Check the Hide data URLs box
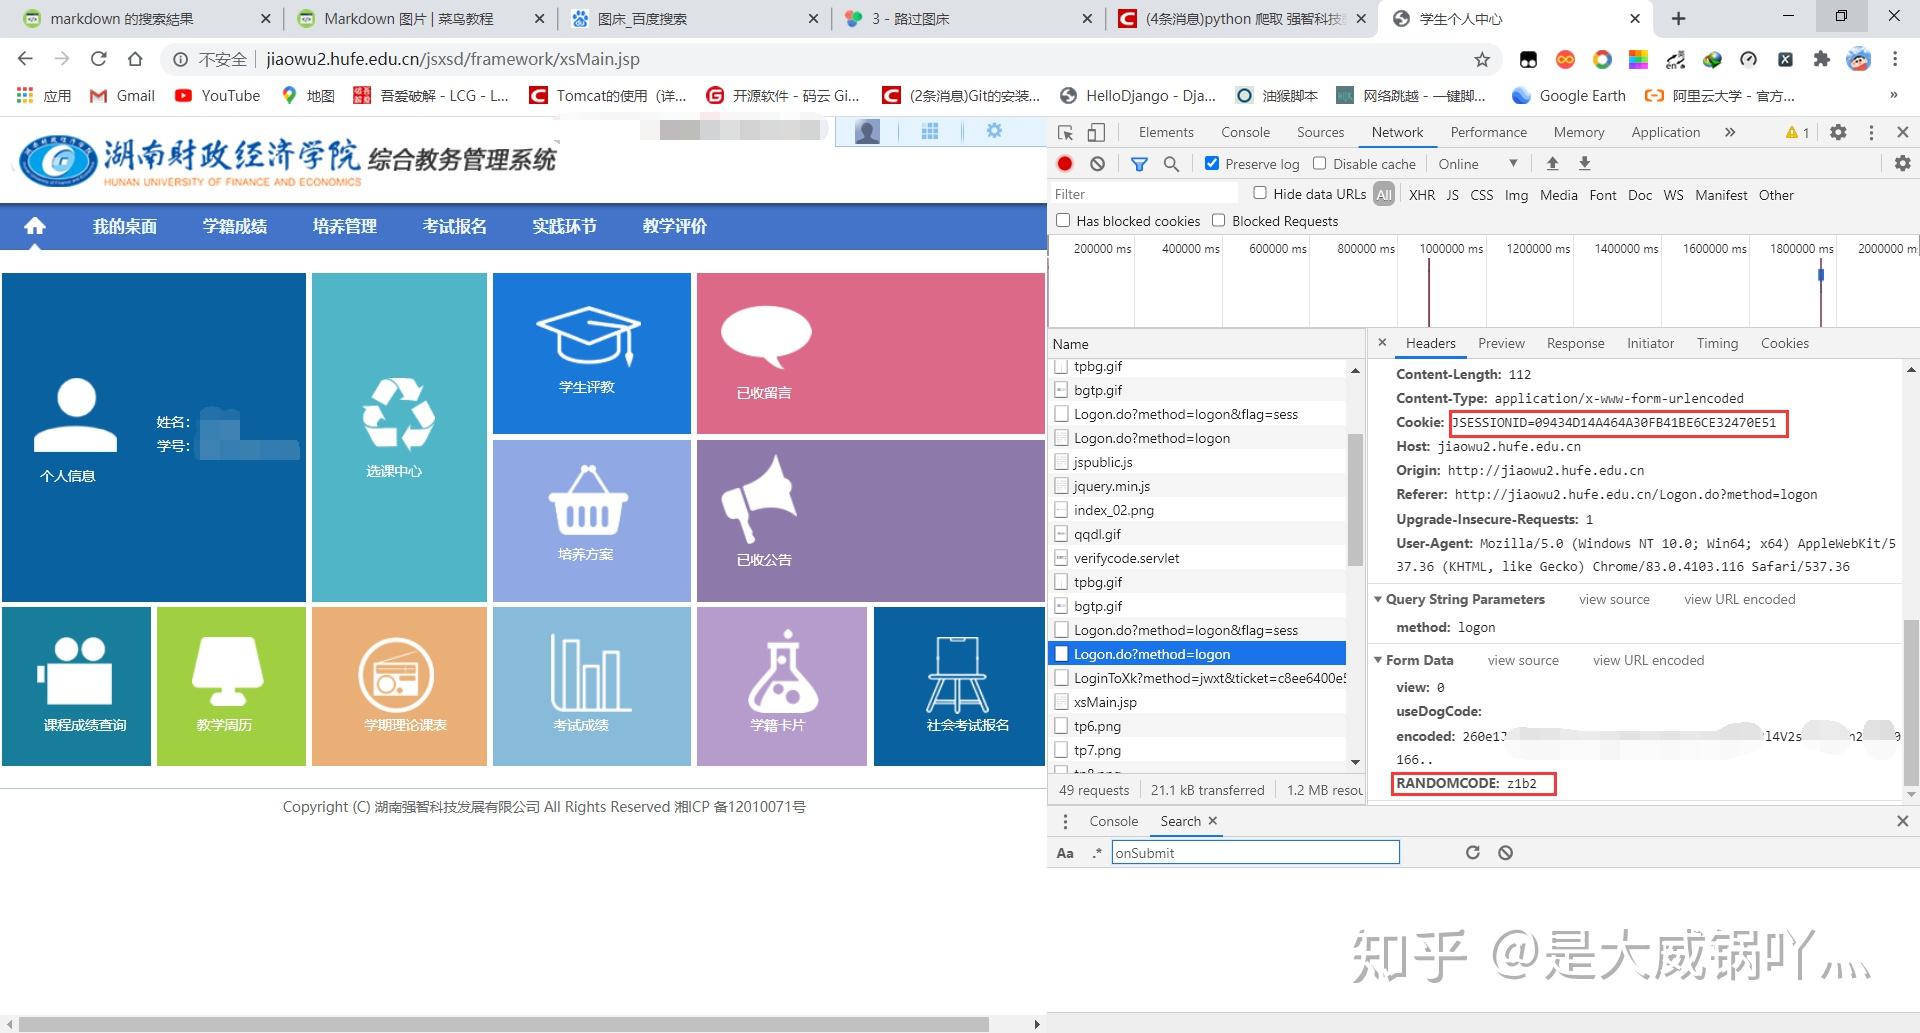Viewport: 1920px width, 1033px height. coord(1260,193)
